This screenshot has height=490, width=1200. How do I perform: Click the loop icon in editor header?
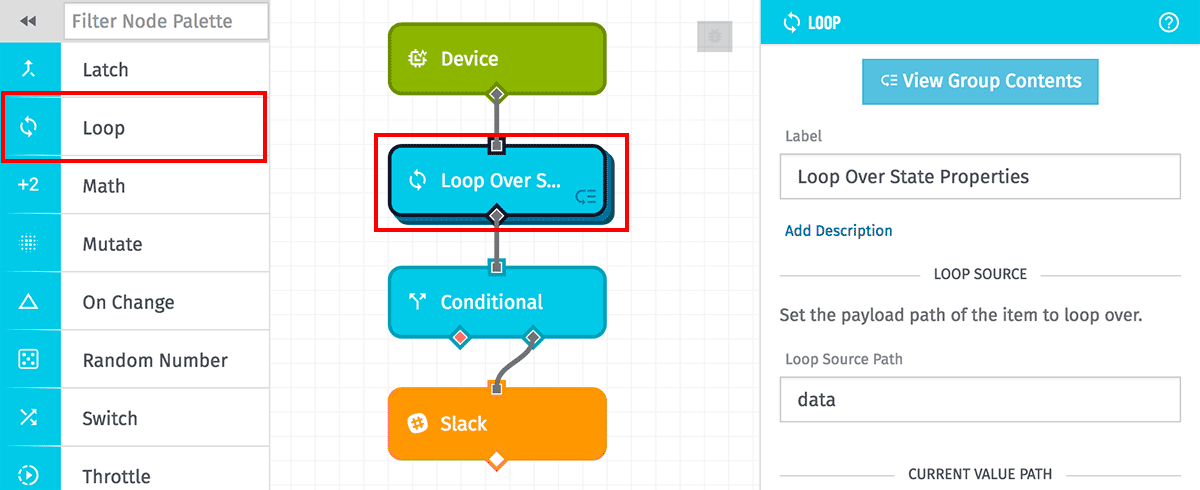(792, 22)
